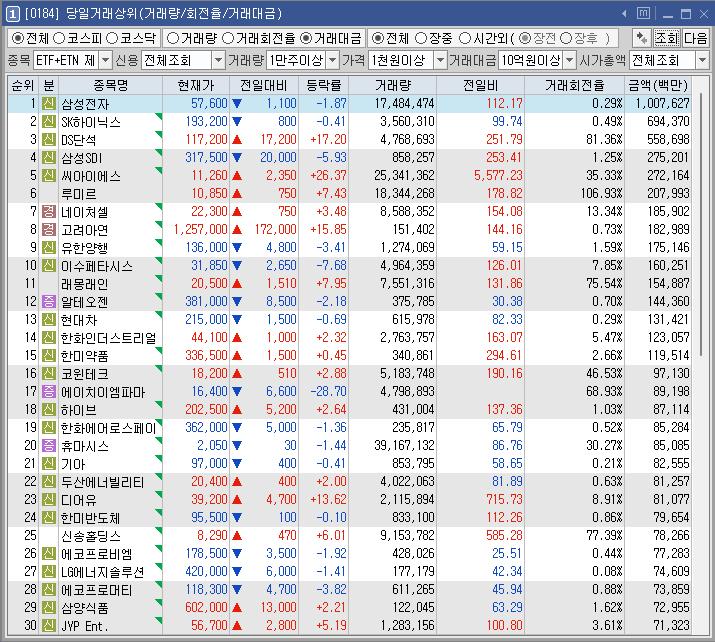Click the 장전 radio button
Screen dimensions: 715x642
point(525,39)
